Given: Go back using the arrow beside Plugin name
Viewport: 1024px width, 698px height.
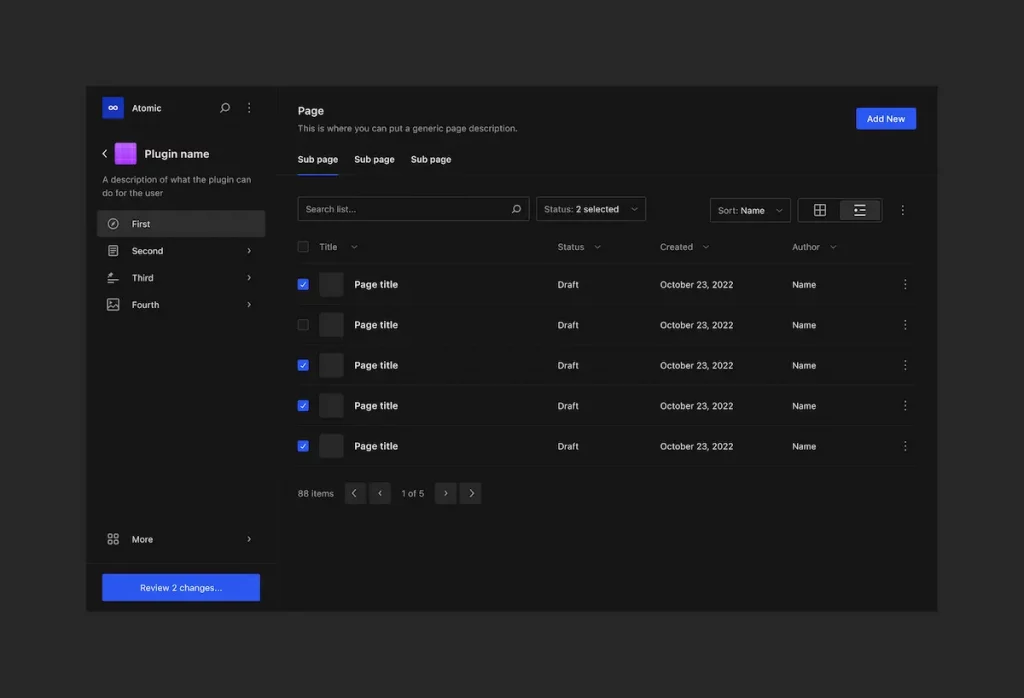Looking at the screenshot, I should [105, 154].
